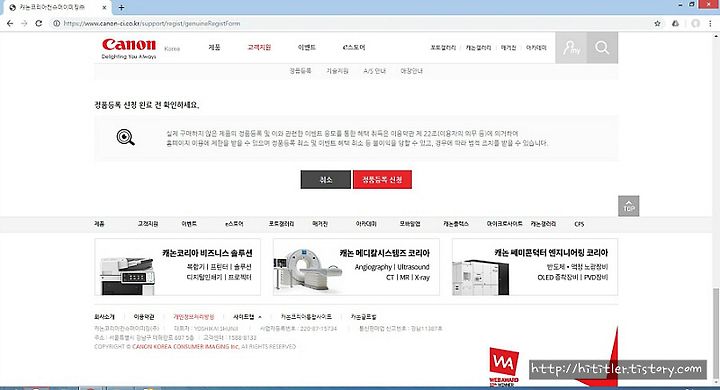The height and width of the screenshot is (390, 720).
Task: Open 포토갤러리 link in top header
Action: [x=443, y=48]
